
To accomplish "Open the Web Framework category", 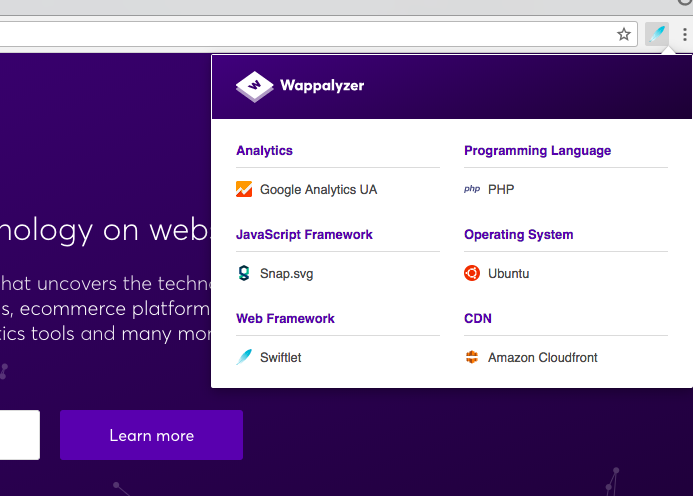I will click(285, 319).
